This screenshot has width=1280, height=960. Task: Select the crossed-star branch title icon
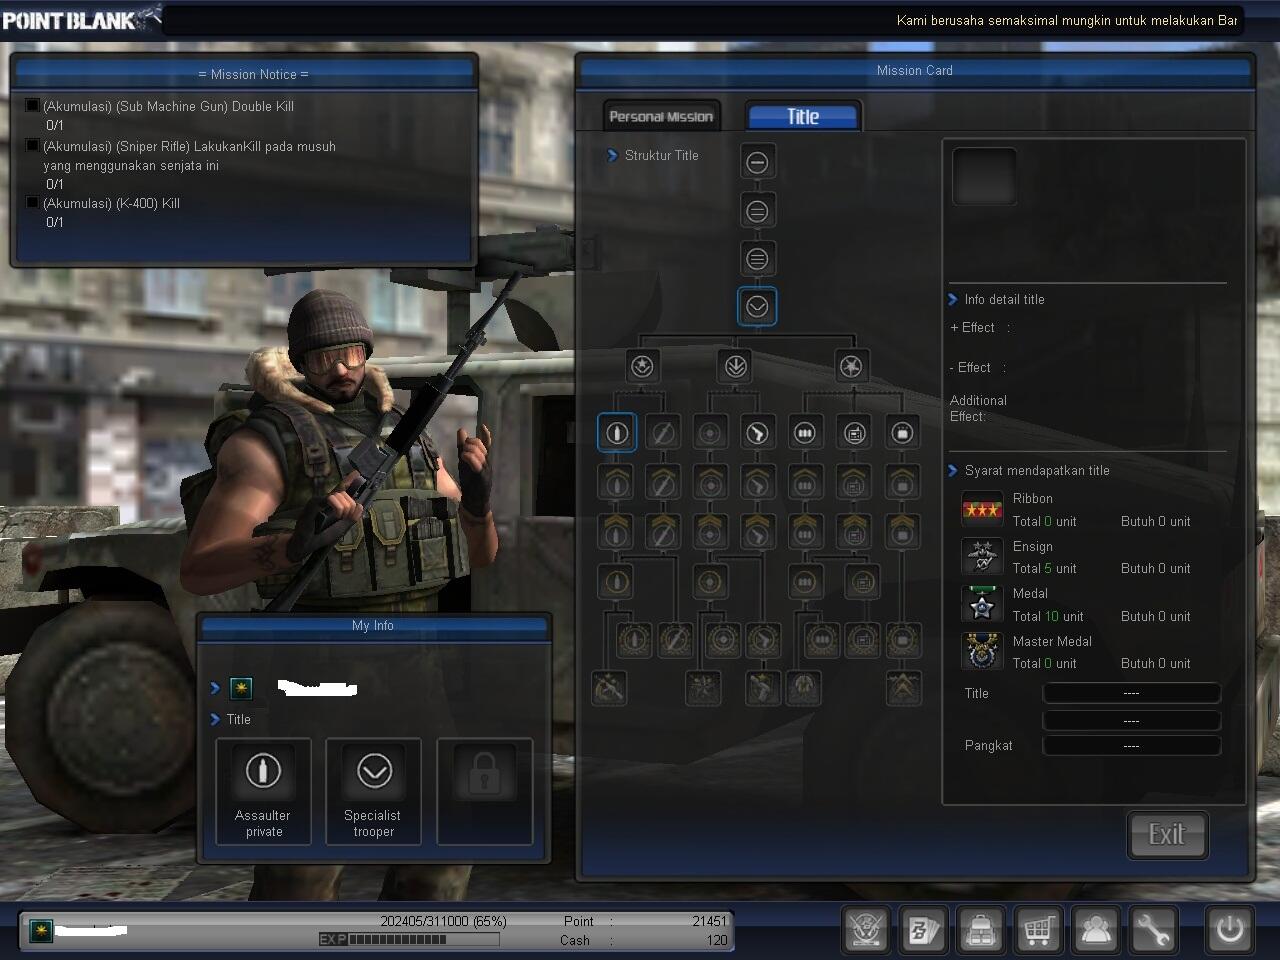[x=851, y=366]
